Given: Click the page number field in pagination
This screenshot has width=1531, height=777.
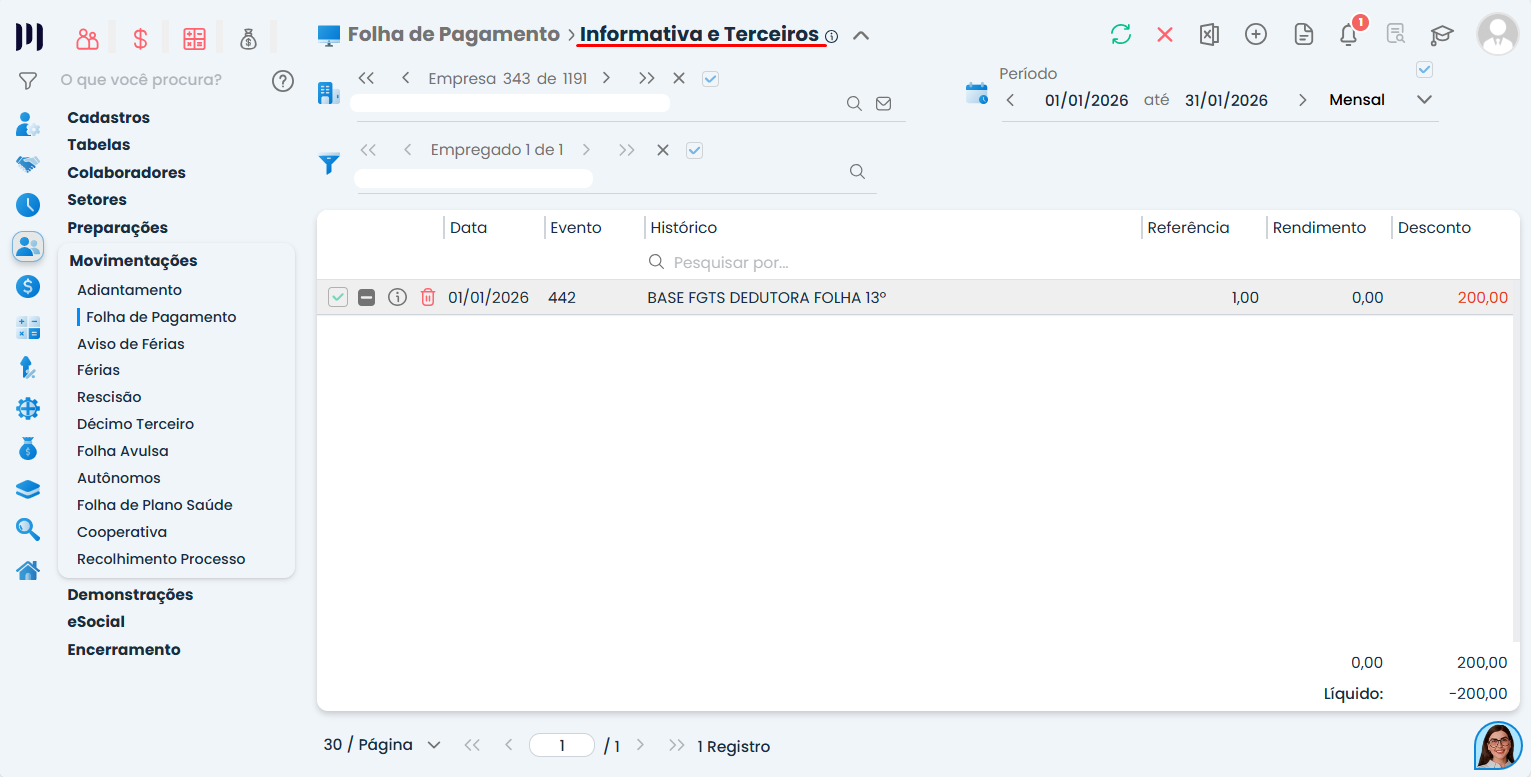Looking at the screenshot, I should pyautogui.click(x=562, y=745).
